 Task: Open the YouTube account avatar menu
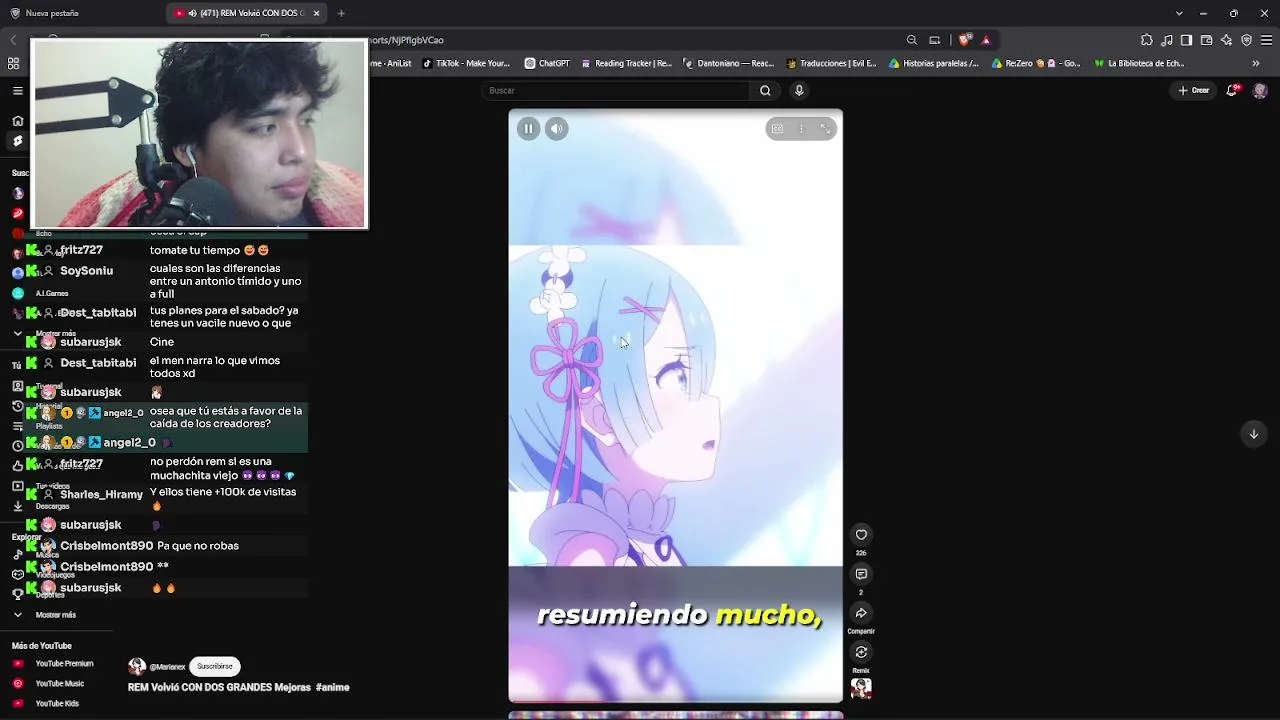point(1260,90)
